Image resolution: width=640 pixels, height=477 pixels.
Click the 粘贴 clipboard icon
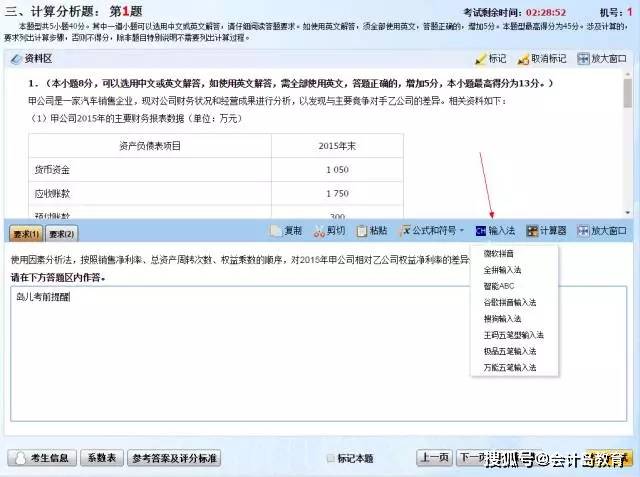pyautogui.click(x=362, y=231)
